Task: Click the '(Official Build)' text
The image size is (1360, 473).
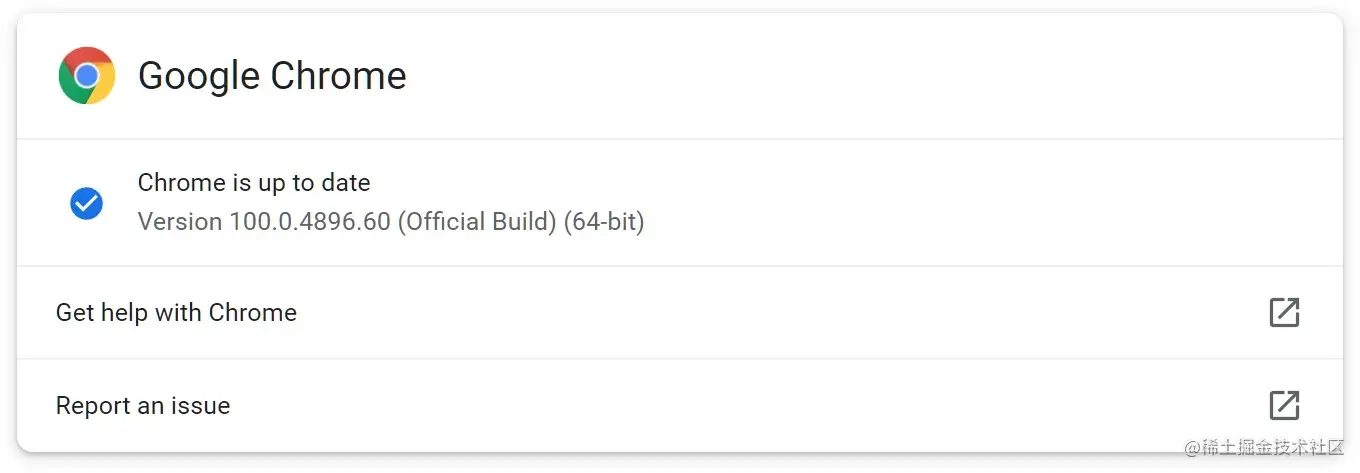Action: point(477,221)
